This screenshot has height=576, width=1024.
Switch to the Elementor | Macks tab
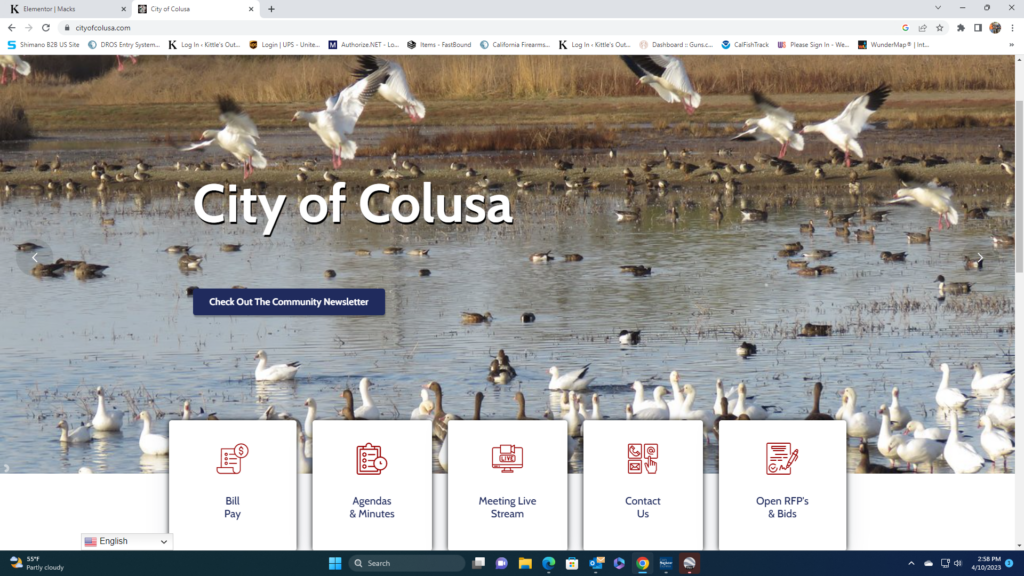[65, 9]
